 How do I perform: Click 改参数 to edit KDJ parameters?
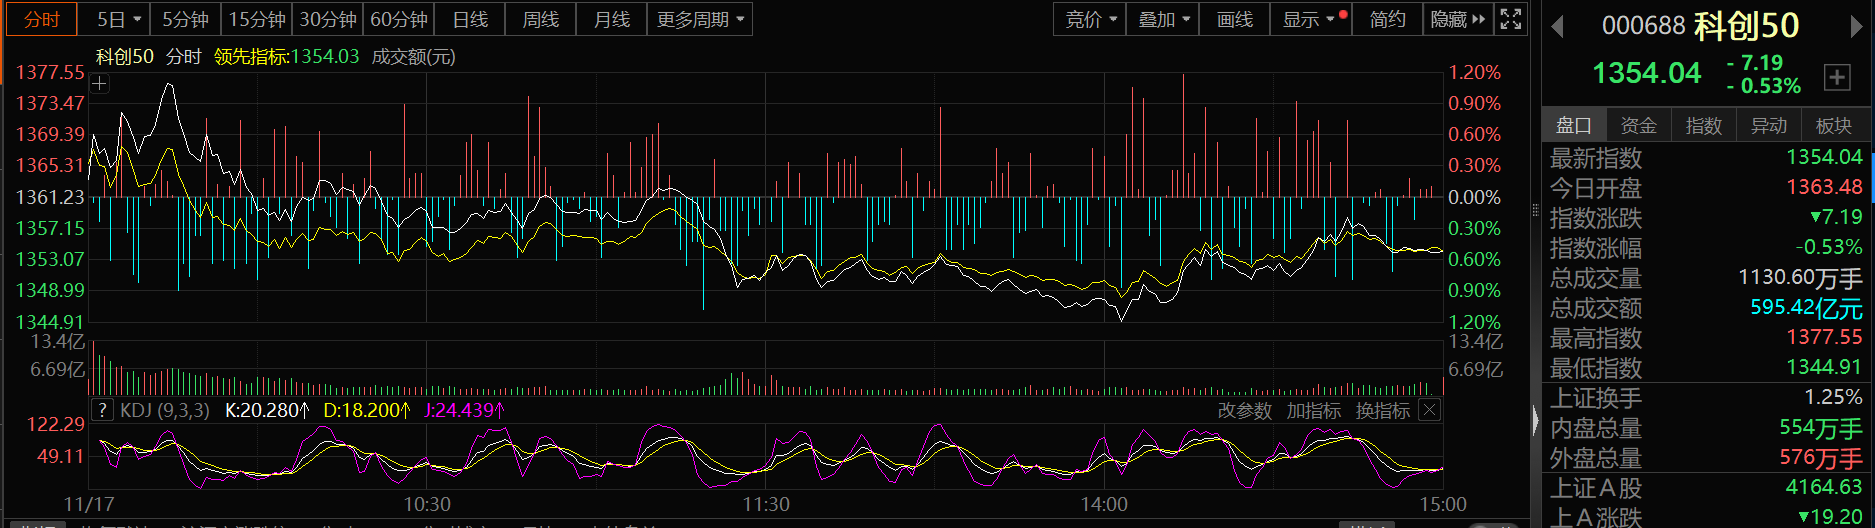[x=1244, y=411]
